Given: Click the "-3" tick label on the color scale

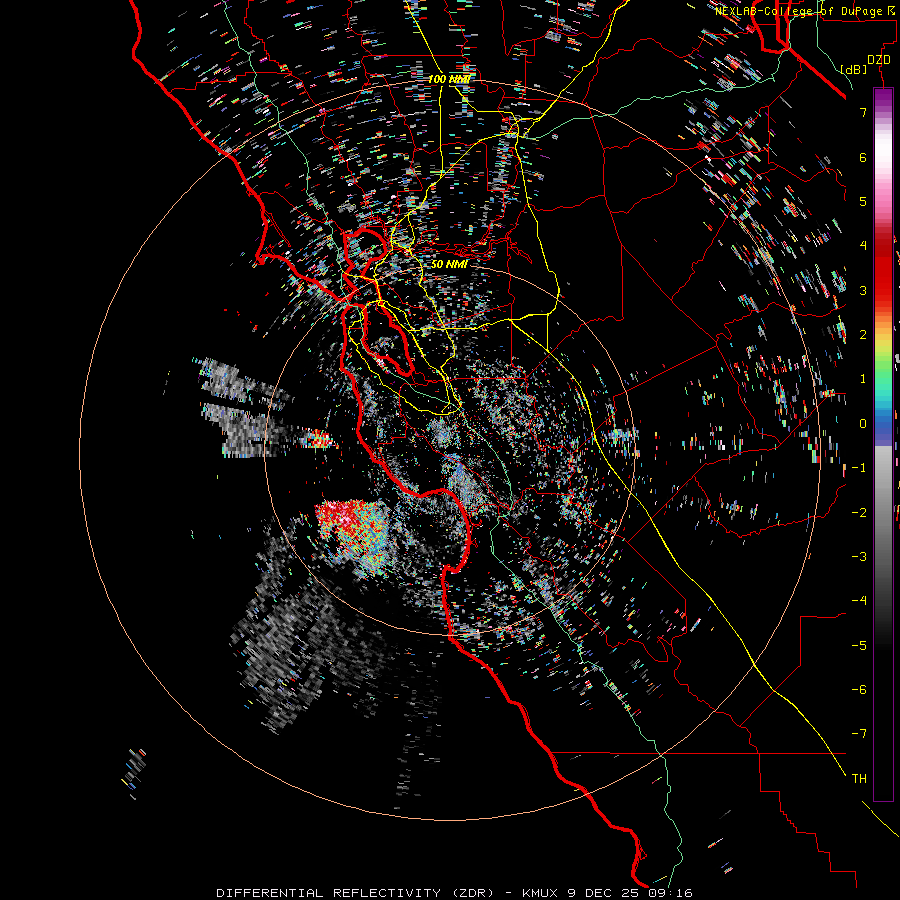Looking at the screenshot, I should [x=859, y=557].
